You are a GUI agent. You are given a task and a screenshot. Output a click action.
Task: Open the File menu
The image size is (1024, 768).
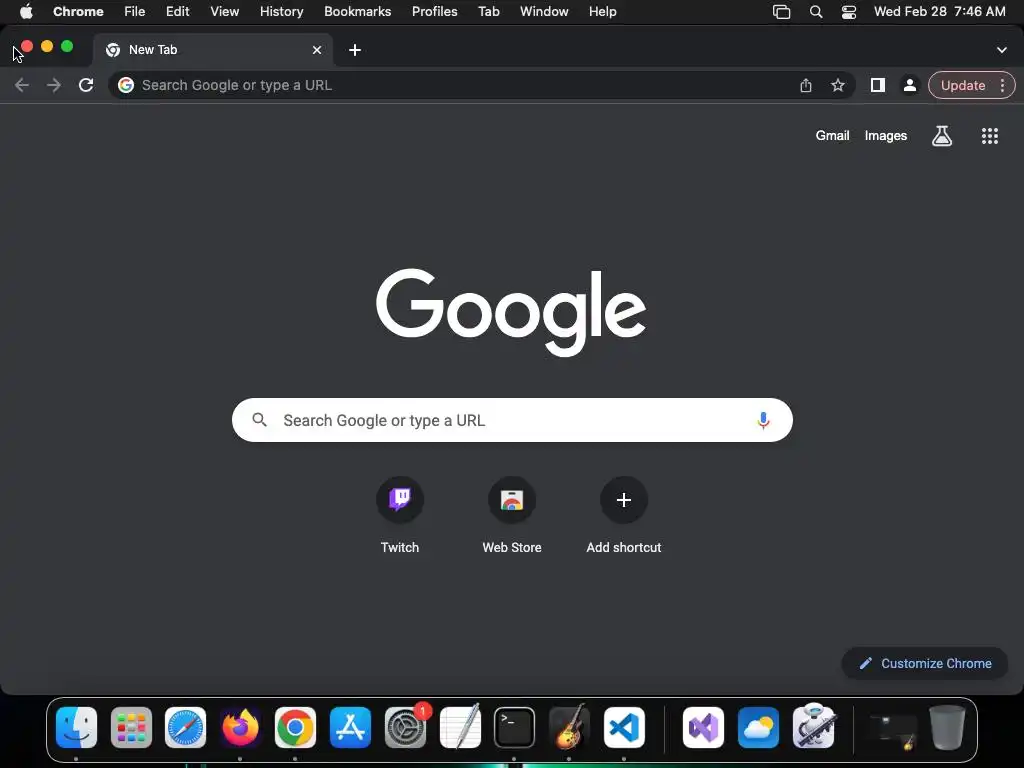[135, 12]
